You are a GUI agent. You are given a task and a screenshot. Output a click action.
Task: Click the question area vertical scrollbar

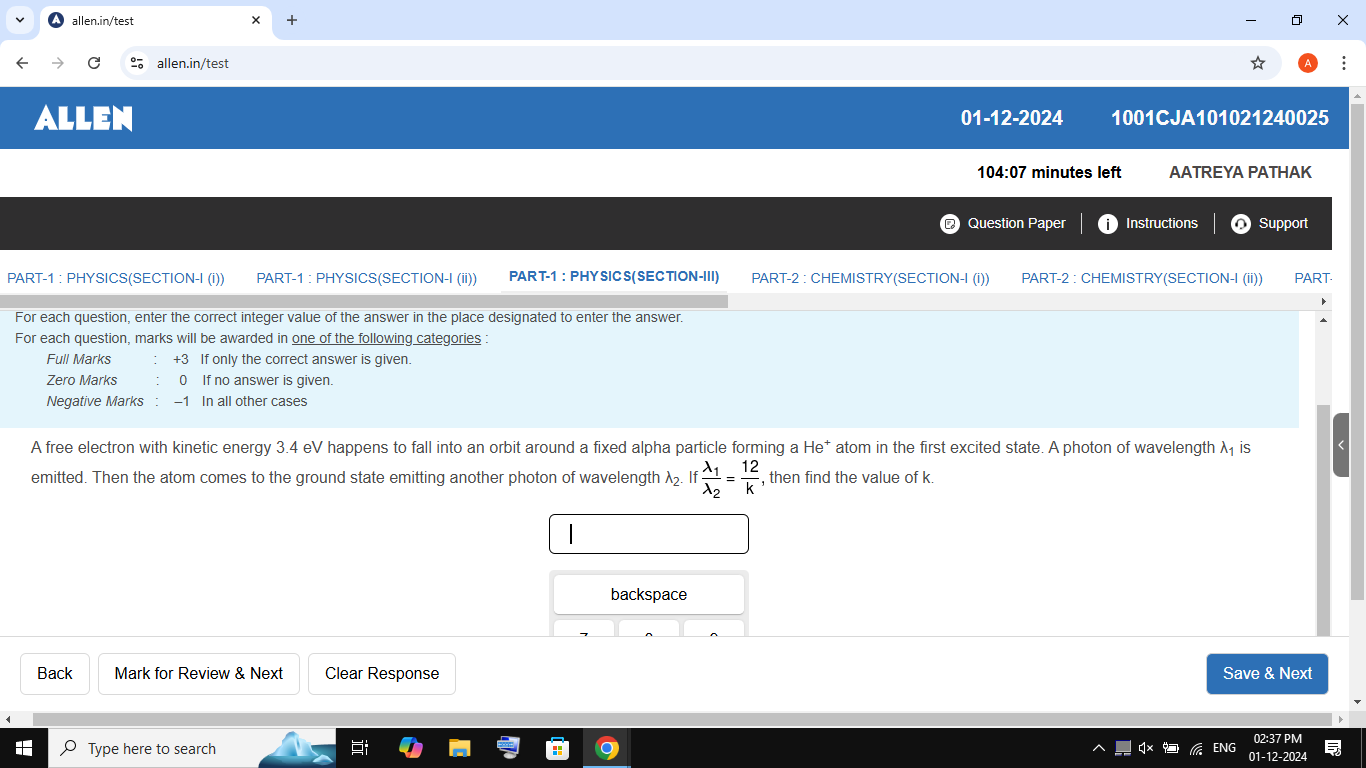pyautogui.click(x=1324, y=520)
